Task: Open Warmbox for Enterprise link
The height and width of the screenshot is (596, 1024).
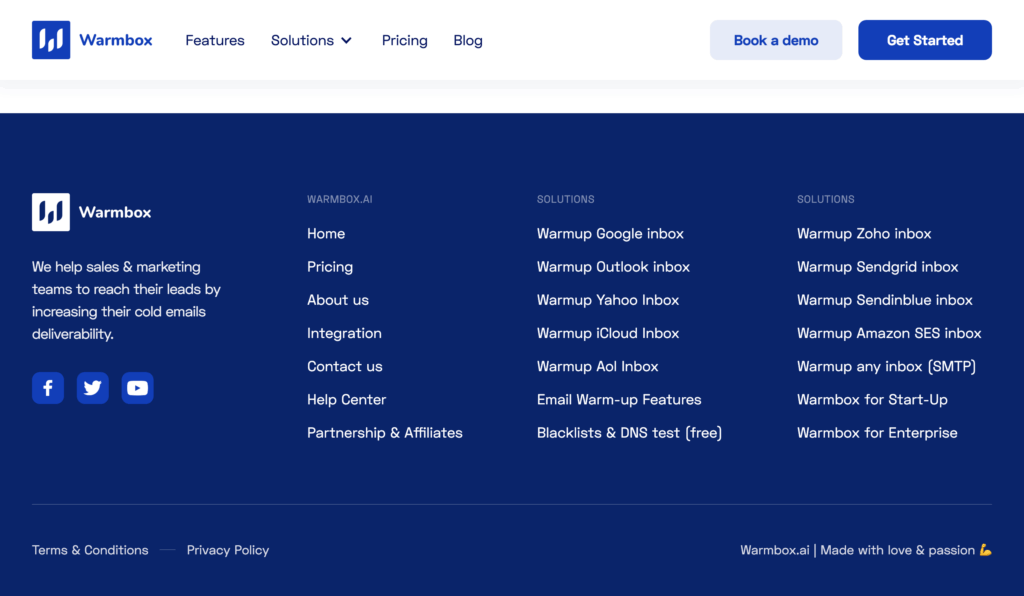Action: [x=877, y=433]
